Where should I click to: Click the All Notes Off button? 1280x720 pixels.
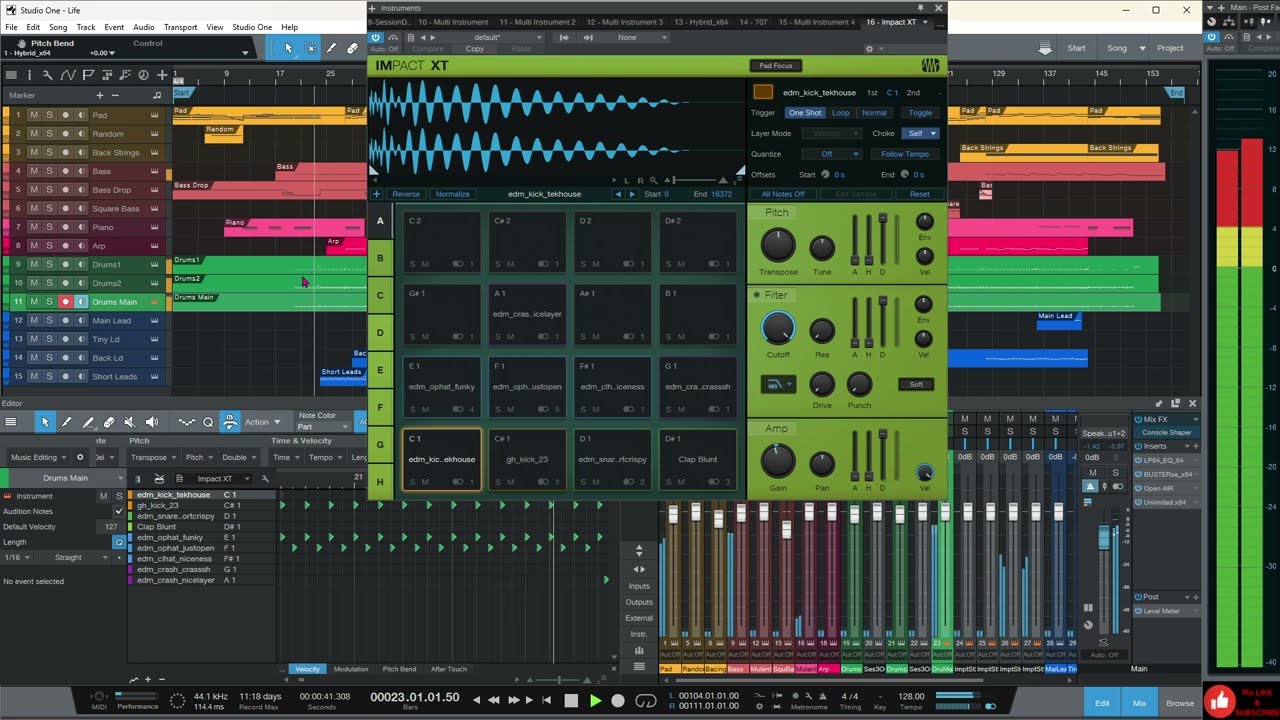point(783,194)
